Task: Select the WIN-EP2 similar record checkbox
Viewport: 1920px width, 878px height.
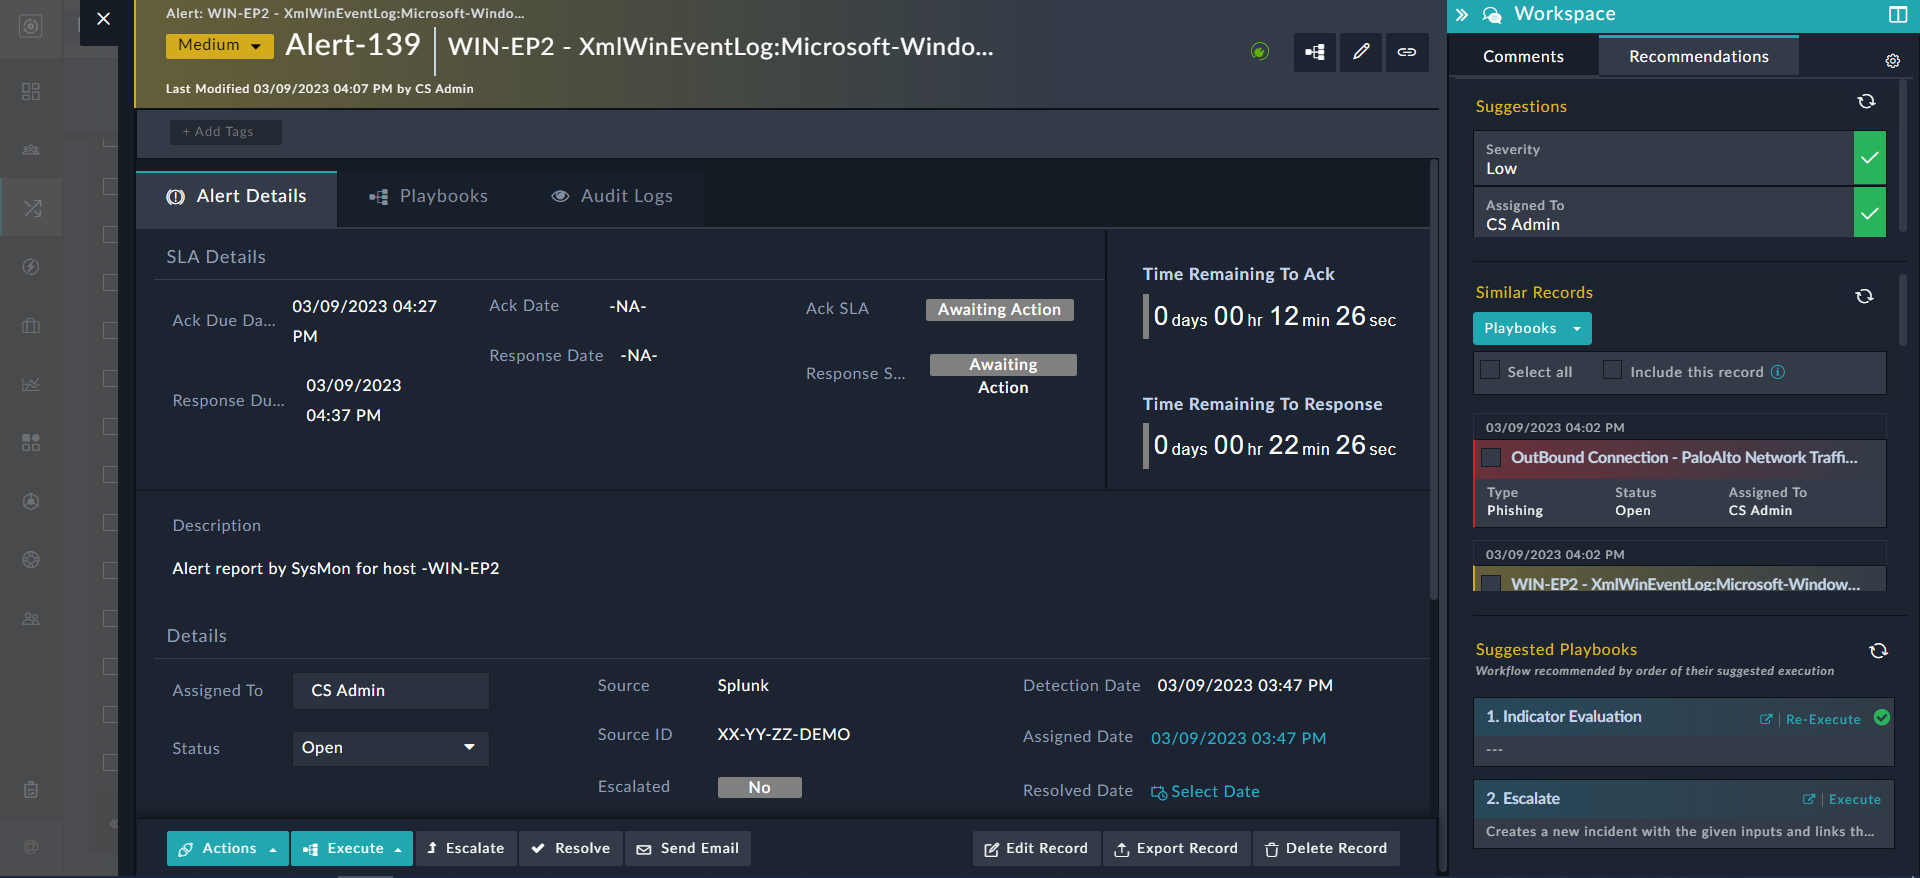Action: coord(1491,583)
